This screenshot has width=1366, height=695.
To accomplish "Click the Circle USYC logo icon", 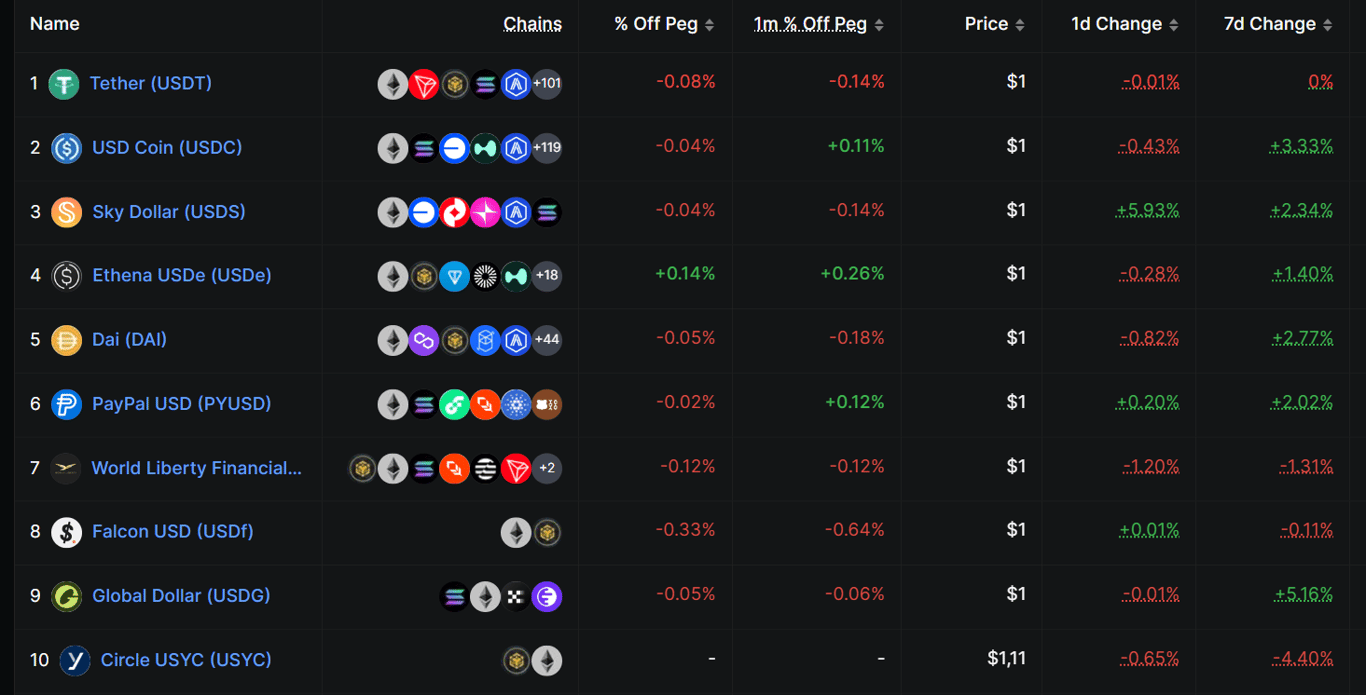I will pyautogui.click(x=75, y=660).
